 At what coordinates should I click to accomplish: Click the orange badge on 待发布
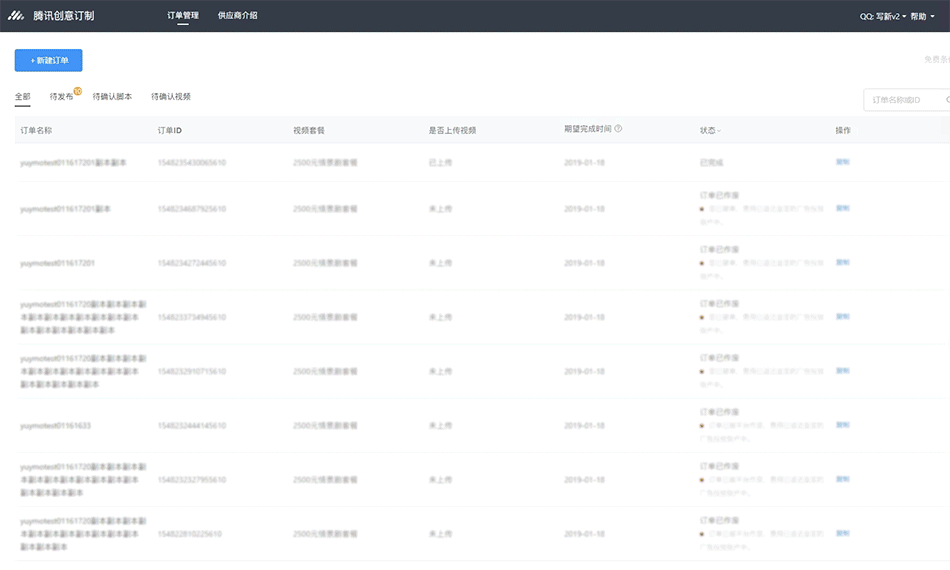click(x=77, y=92)
